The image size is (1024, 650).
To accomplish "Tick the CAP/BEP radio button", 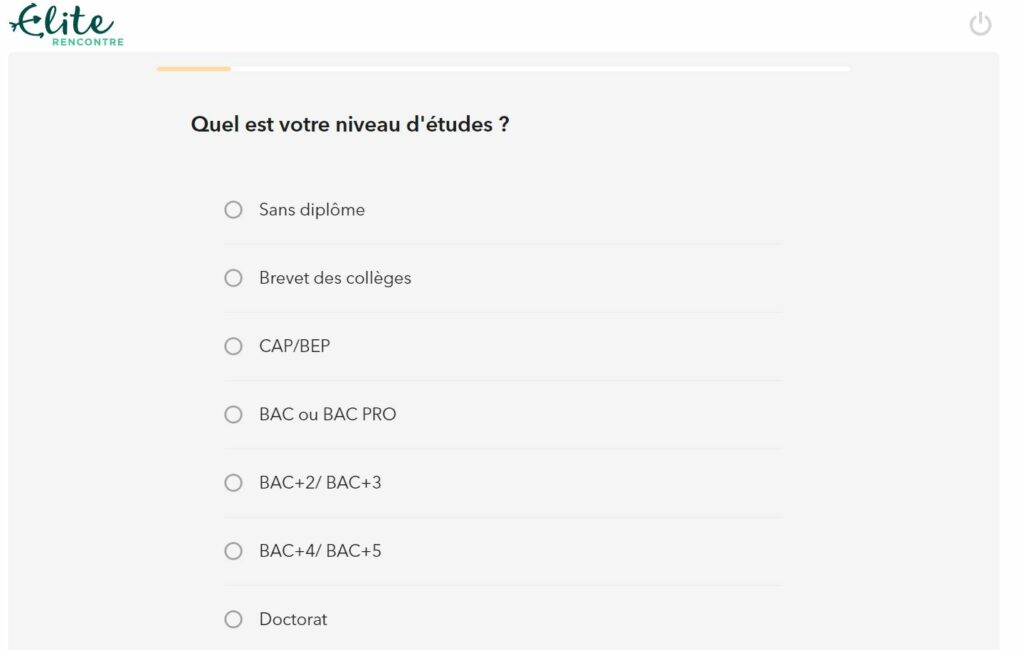I will [x=233, y=346].
